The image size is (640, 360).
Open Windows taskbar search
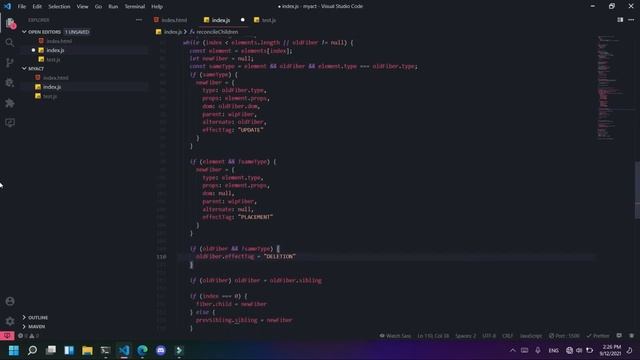pos(32,350)
